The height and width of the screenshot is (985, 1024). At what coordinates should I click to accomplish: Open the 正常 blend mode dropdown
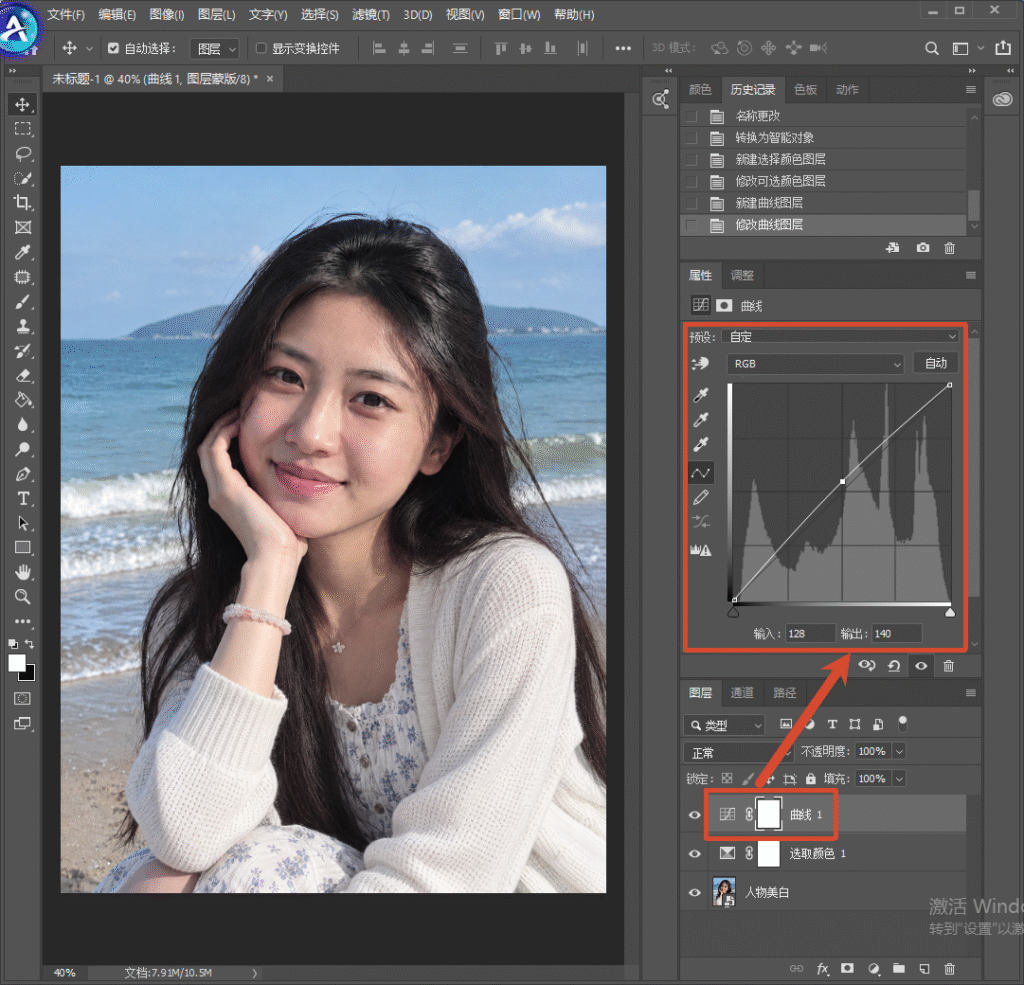pyautogui.click(x=738, y=752)
